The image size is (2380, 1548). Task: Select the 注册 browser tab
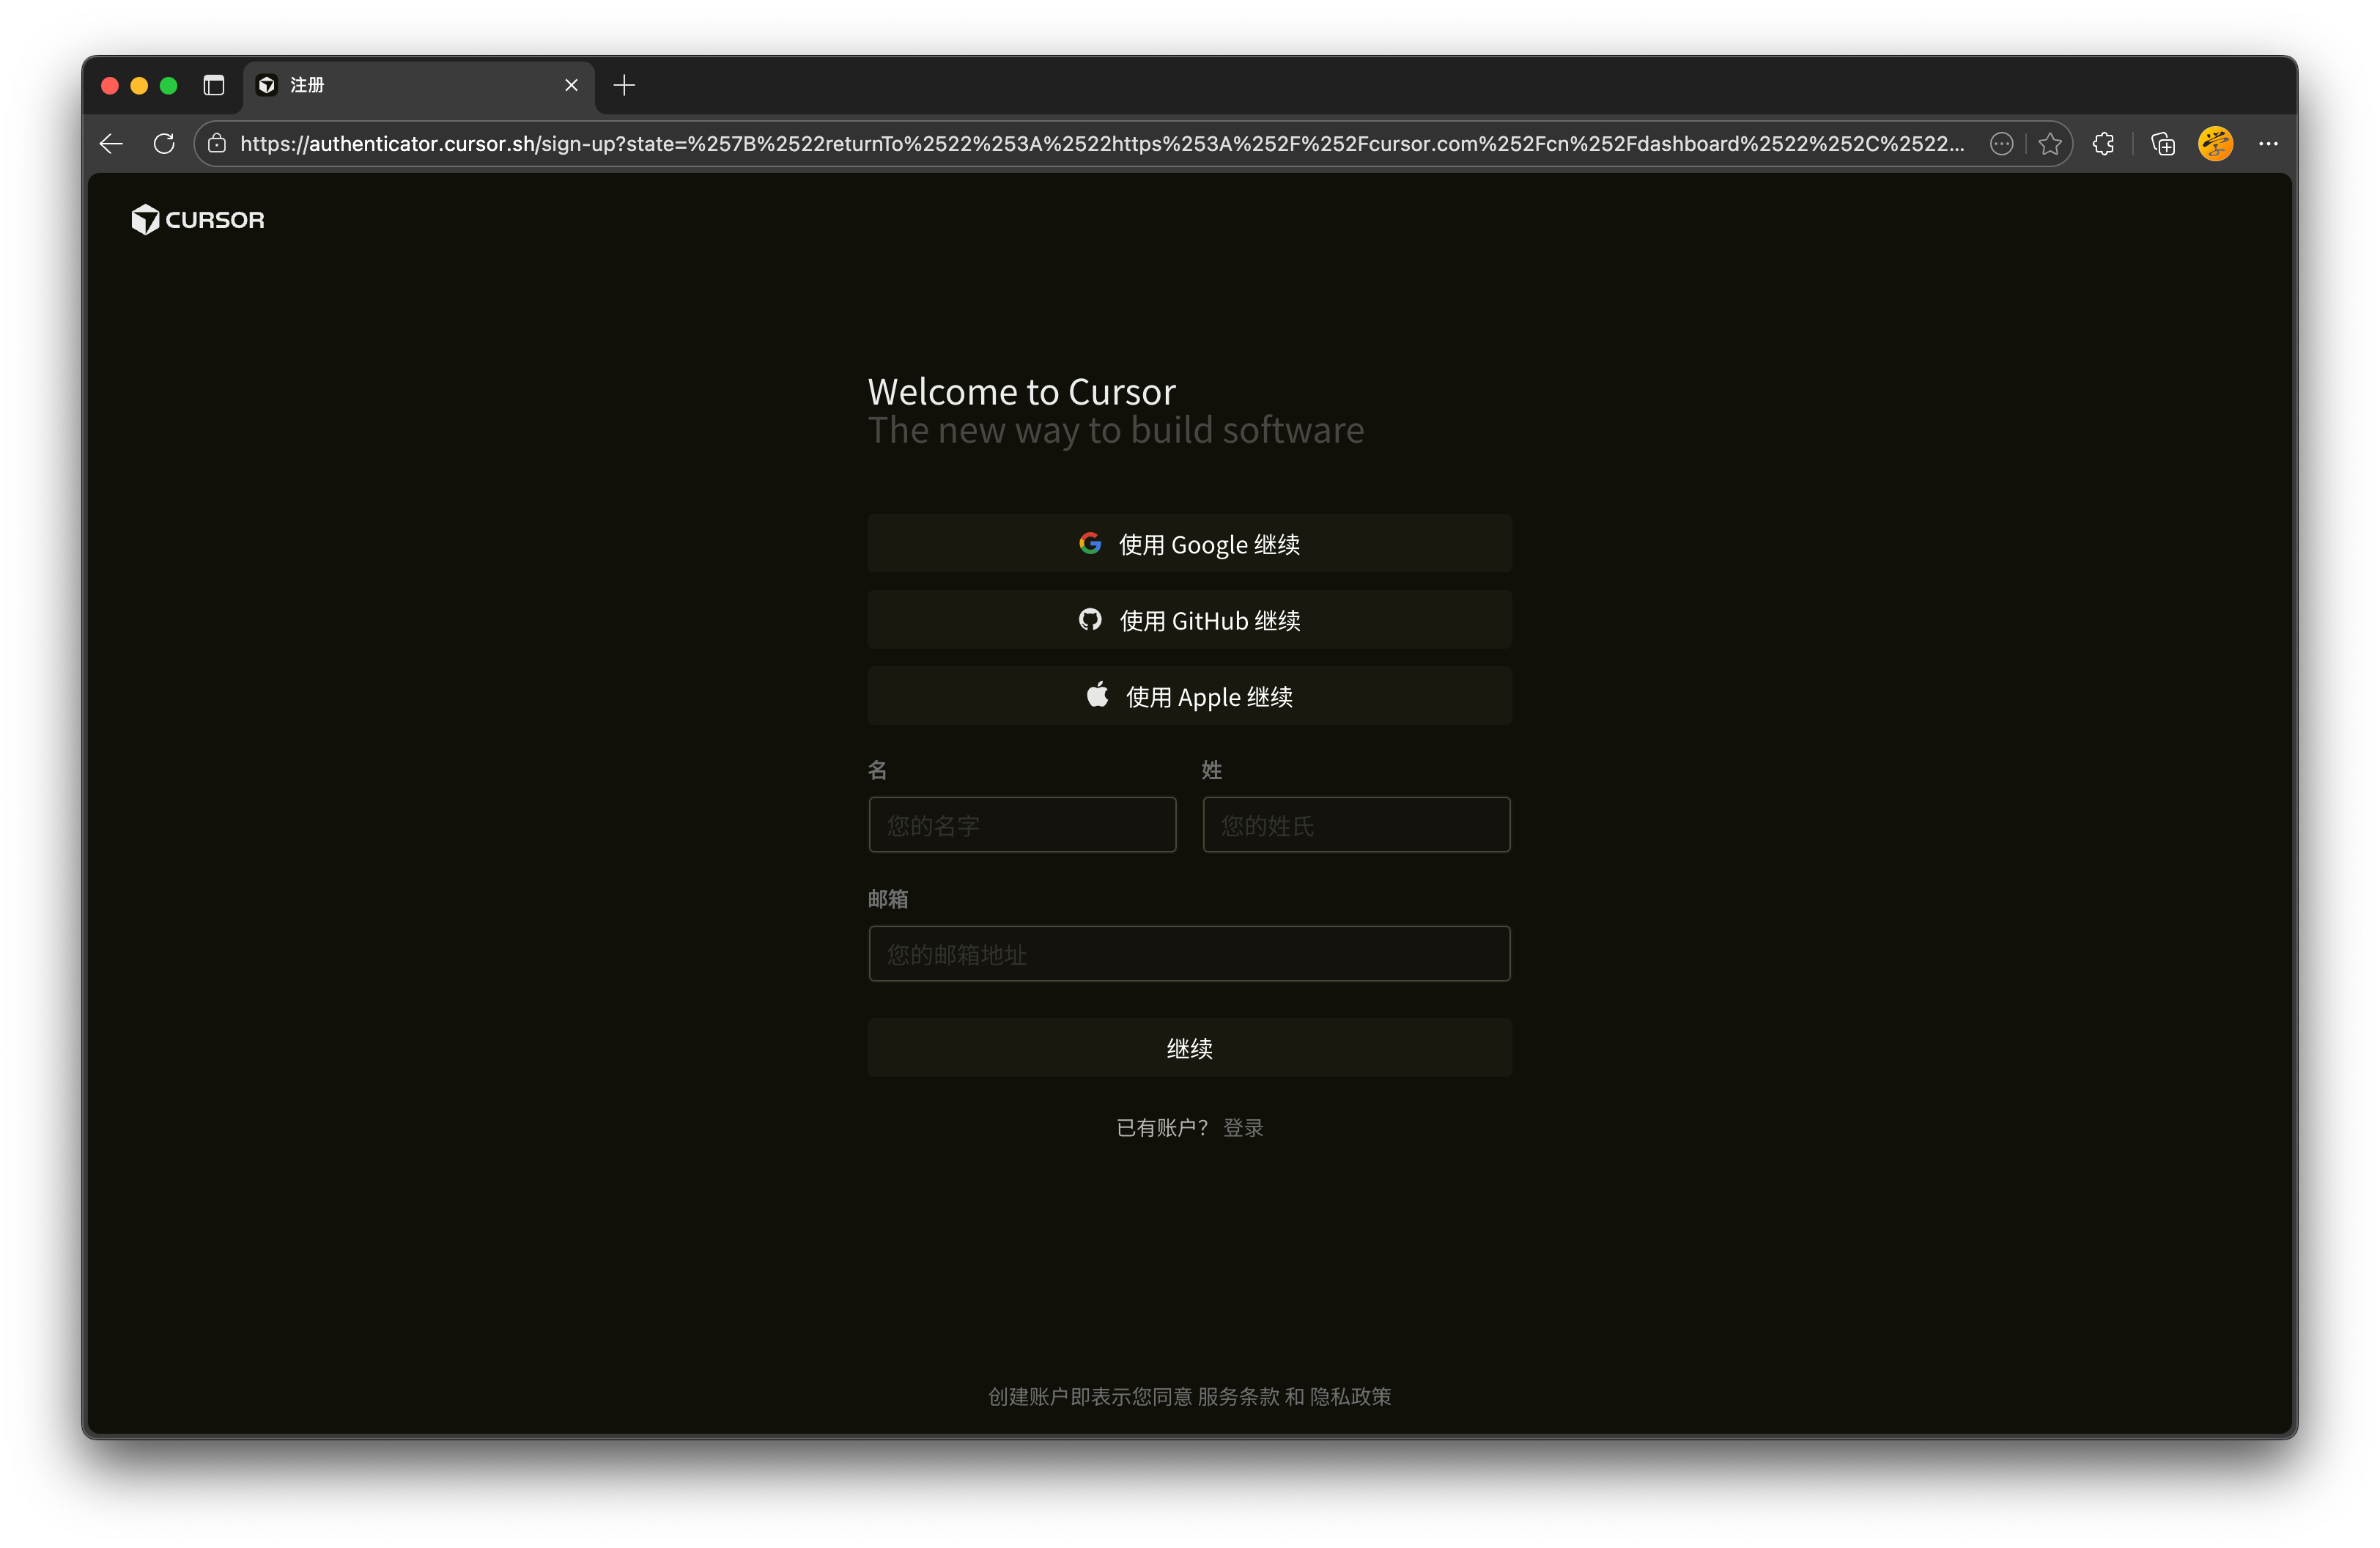[400, 86]
